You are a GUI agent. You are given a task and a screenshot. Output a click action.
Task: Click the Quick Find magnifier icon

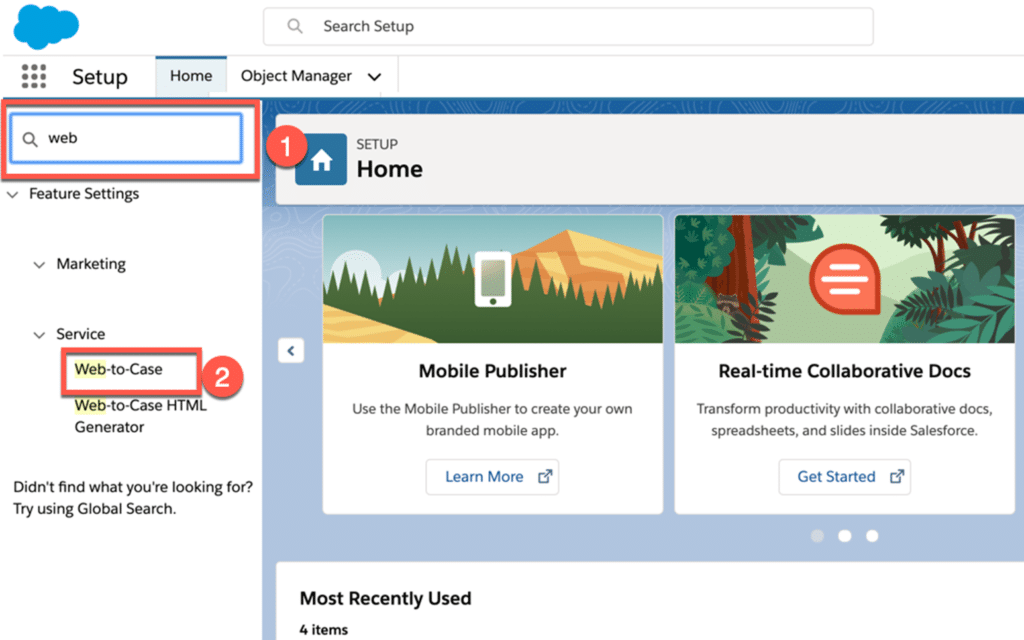point(30,139)
